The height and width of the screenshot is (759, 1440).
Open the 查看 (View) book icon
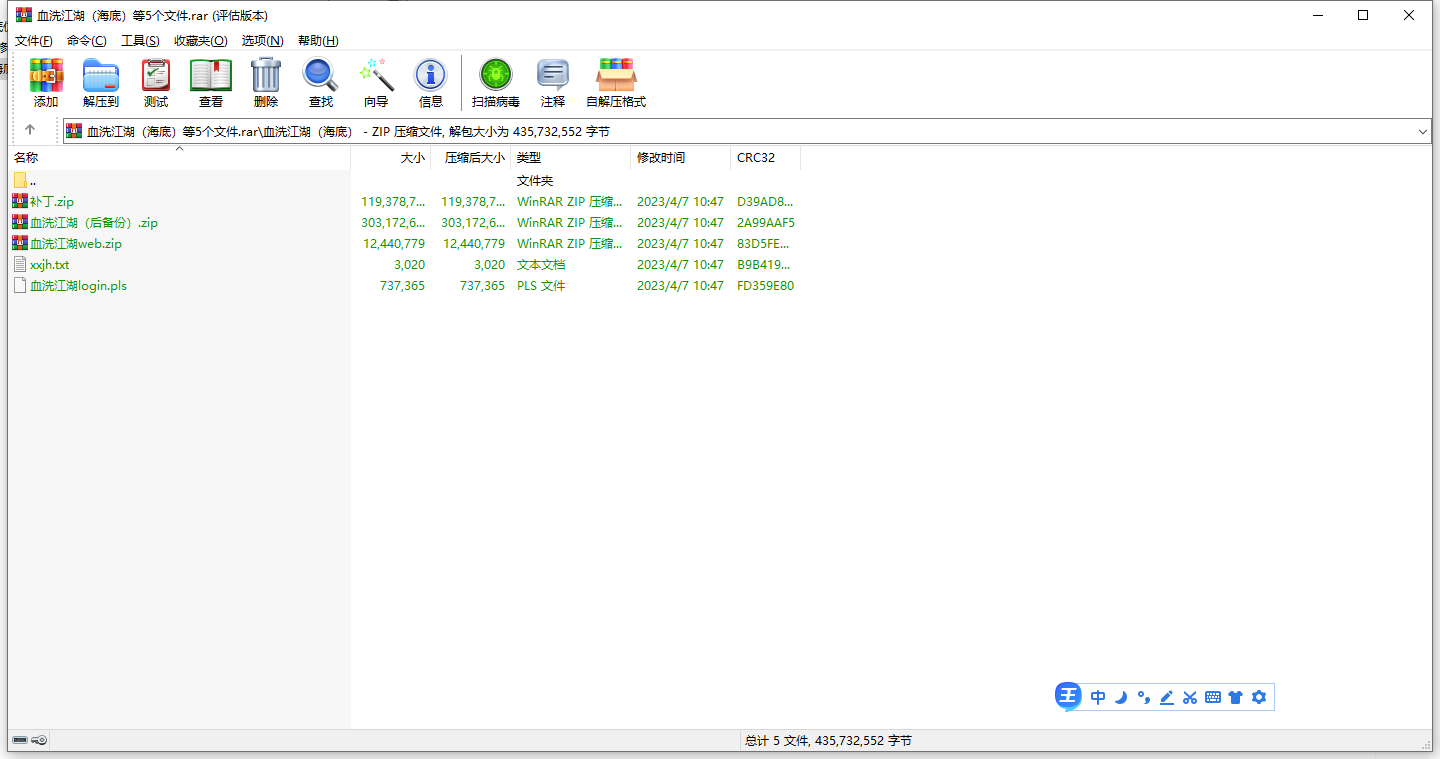pyautogui.click(x=211, y=82)
